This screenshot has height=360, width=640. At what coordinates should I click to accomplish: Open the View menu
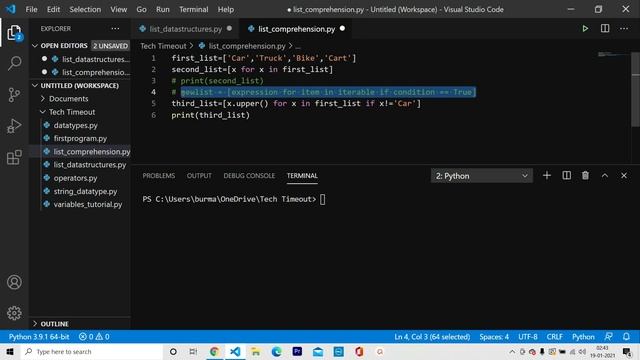(118, 9)
